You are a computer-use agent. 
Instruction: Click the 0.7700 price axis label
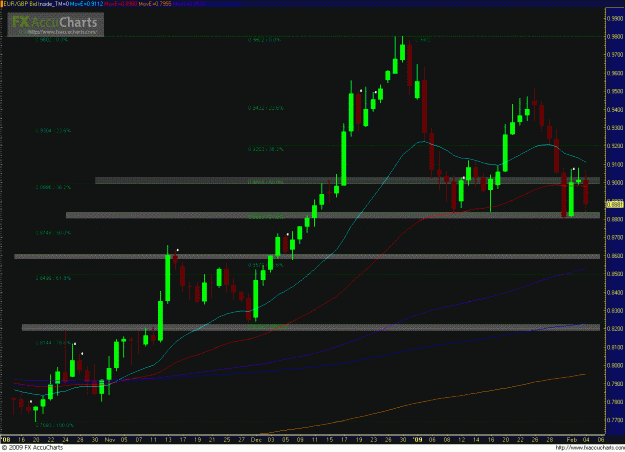[x=616, y=420]
